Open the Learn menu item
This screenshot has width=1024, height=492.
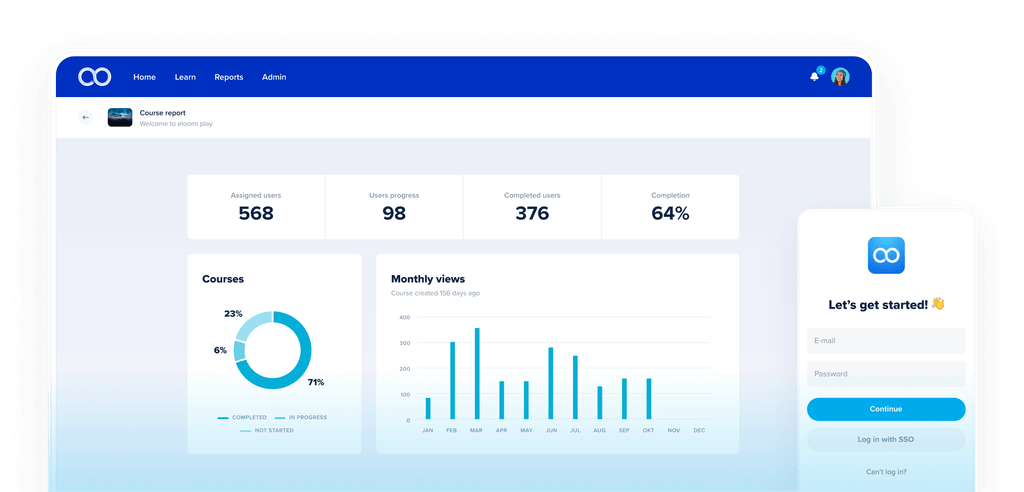(185, 77)
